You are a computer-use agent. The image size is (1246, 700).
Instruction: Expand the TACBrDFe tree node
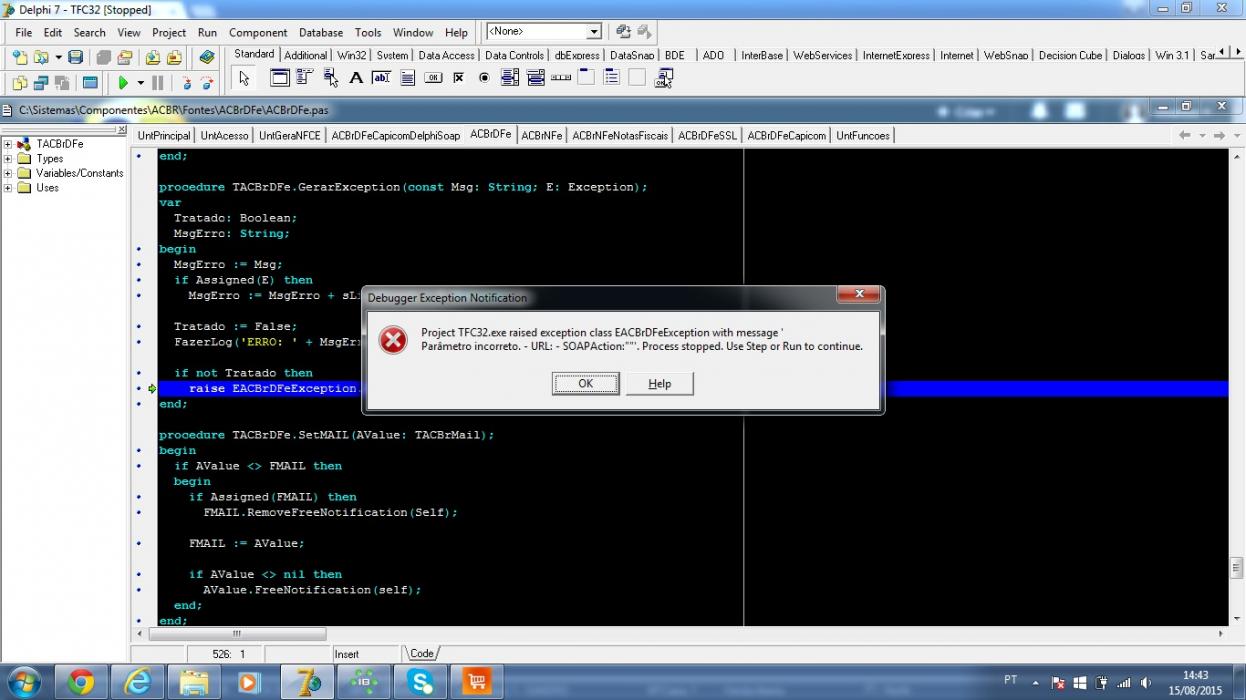click(x=8, y=144)
